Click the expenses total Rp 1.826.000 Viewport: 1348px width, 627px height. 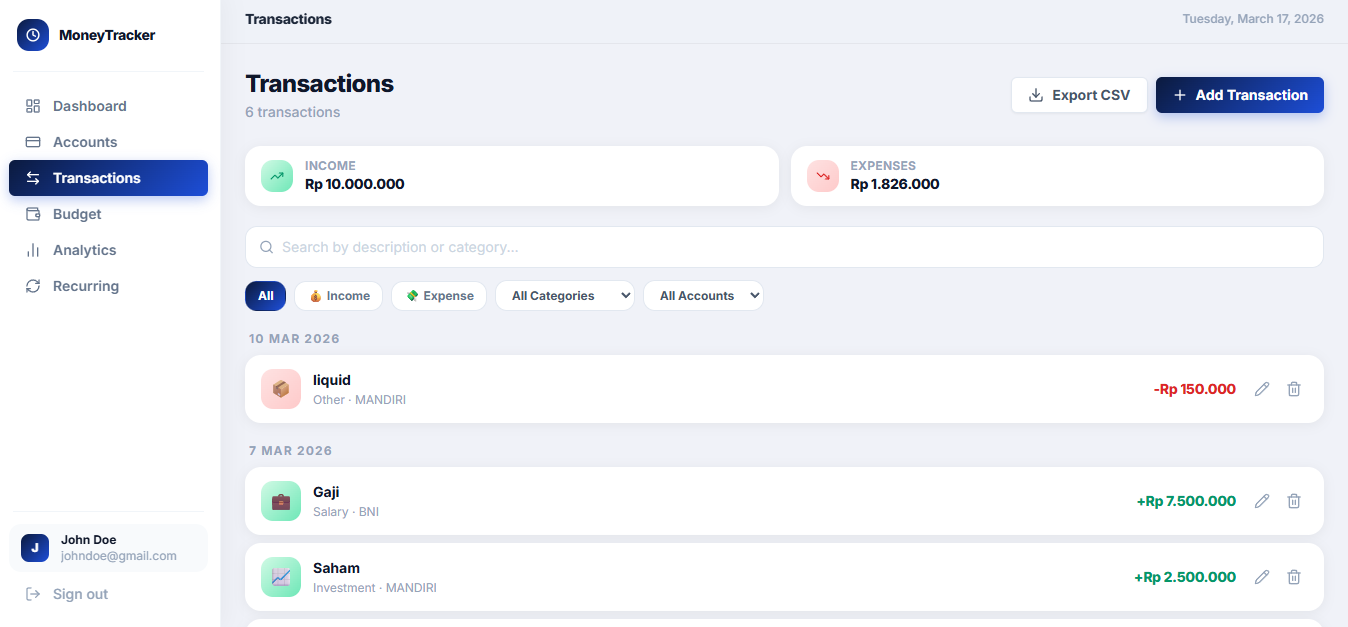pos(895,184)
